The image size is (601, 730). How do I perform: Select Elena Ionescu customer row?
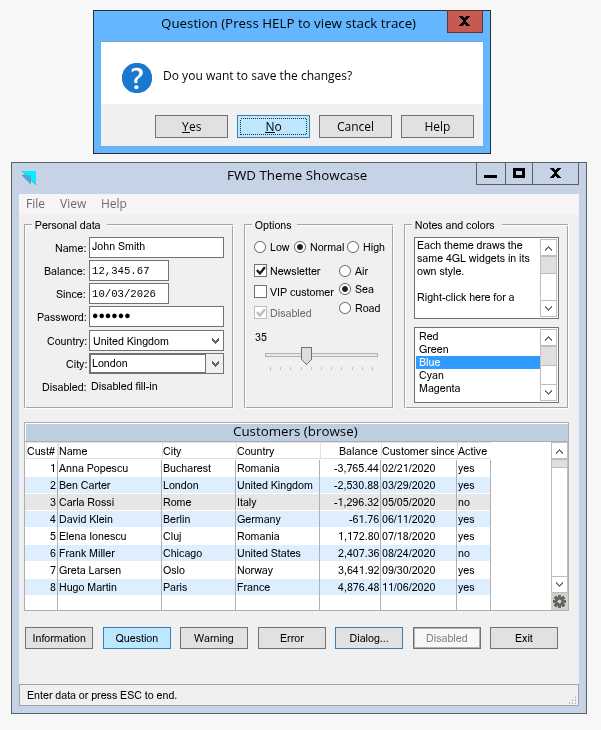tap(257, 536)
